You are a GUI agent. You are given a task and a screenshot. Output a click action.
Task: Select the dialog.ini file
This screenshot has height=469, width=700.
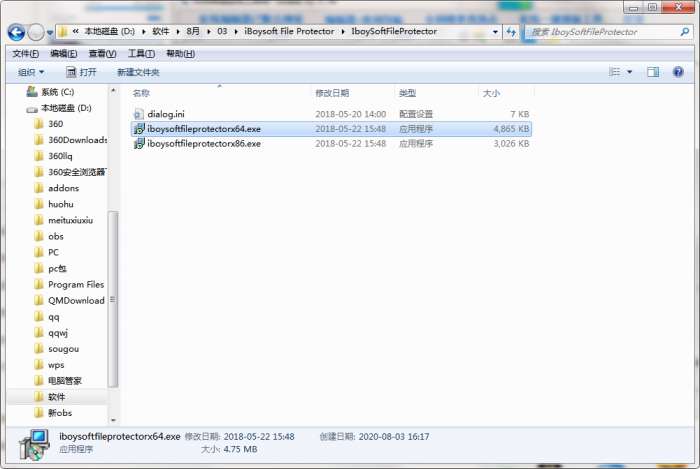point(166,114)
